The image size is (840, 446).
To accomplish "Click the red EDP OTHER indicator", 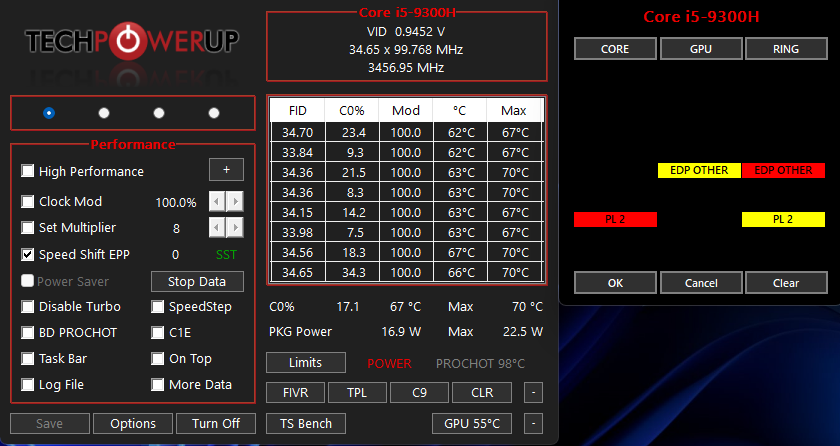I will coord(783,170).
